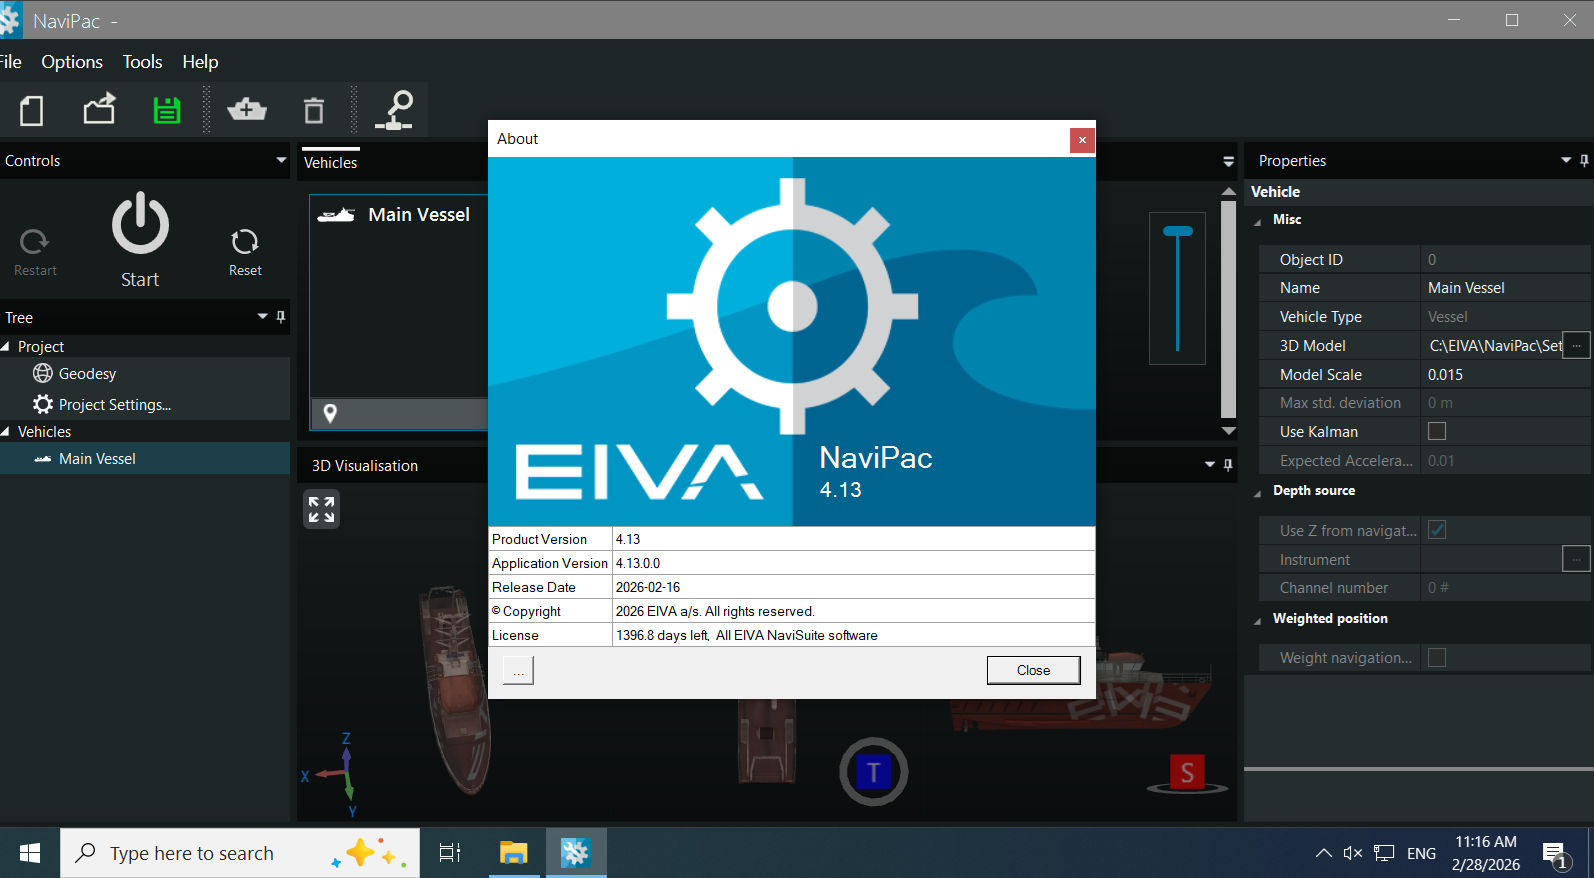
Task: Click the taskbar search box
Action: click(x=240, y=853)
